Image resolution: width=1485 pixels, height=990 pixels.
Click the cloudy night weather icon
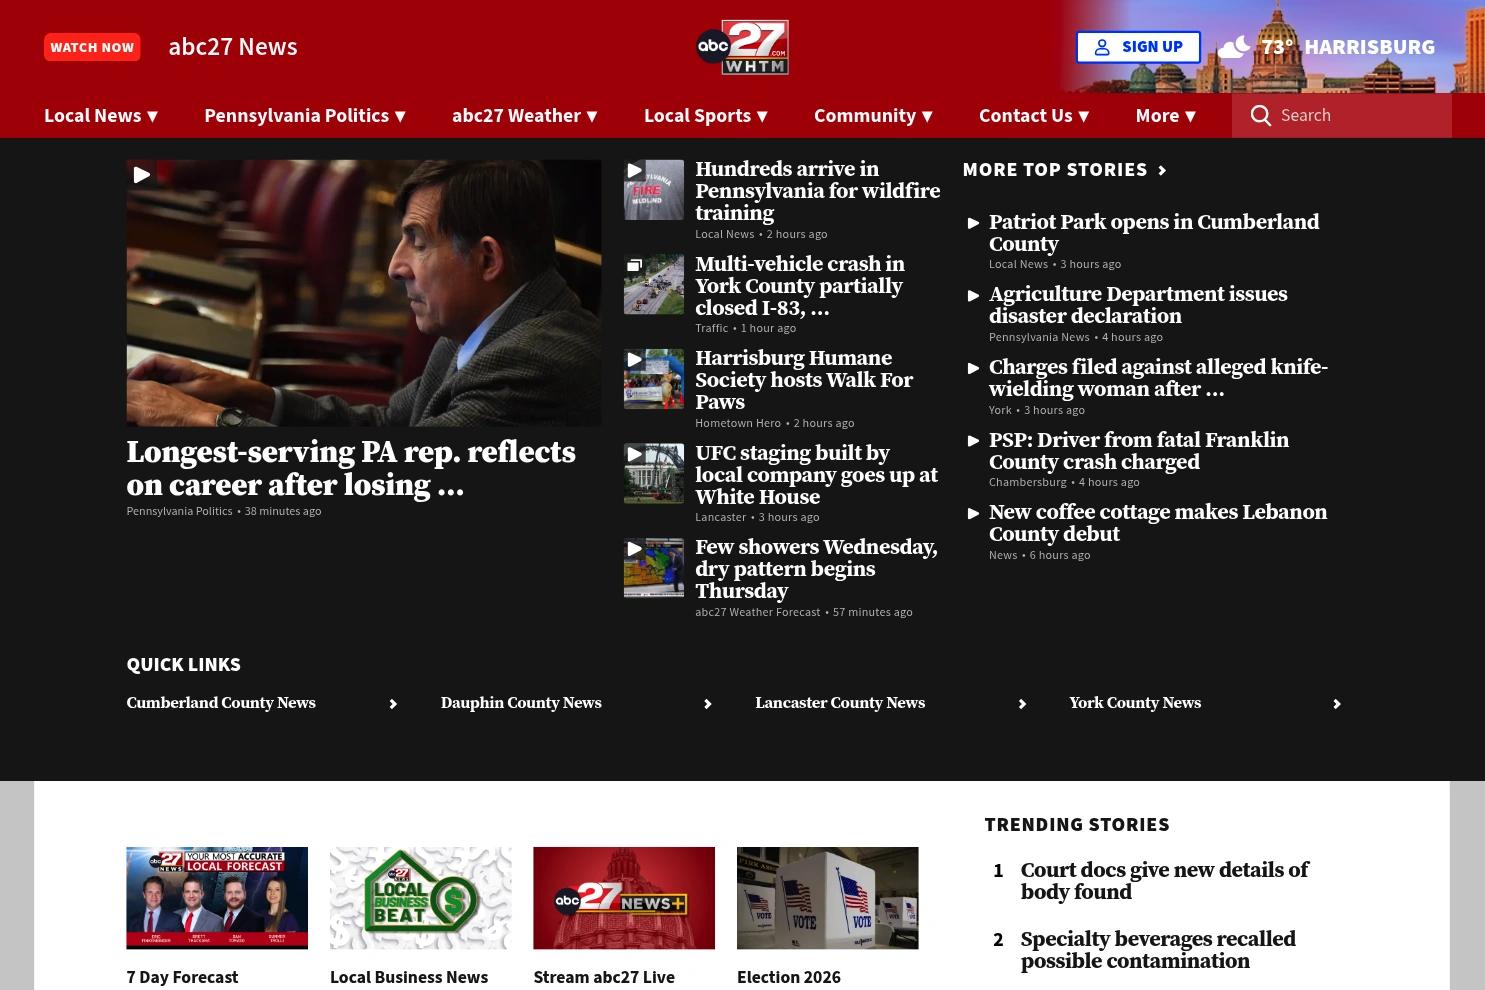(1234, 47)
